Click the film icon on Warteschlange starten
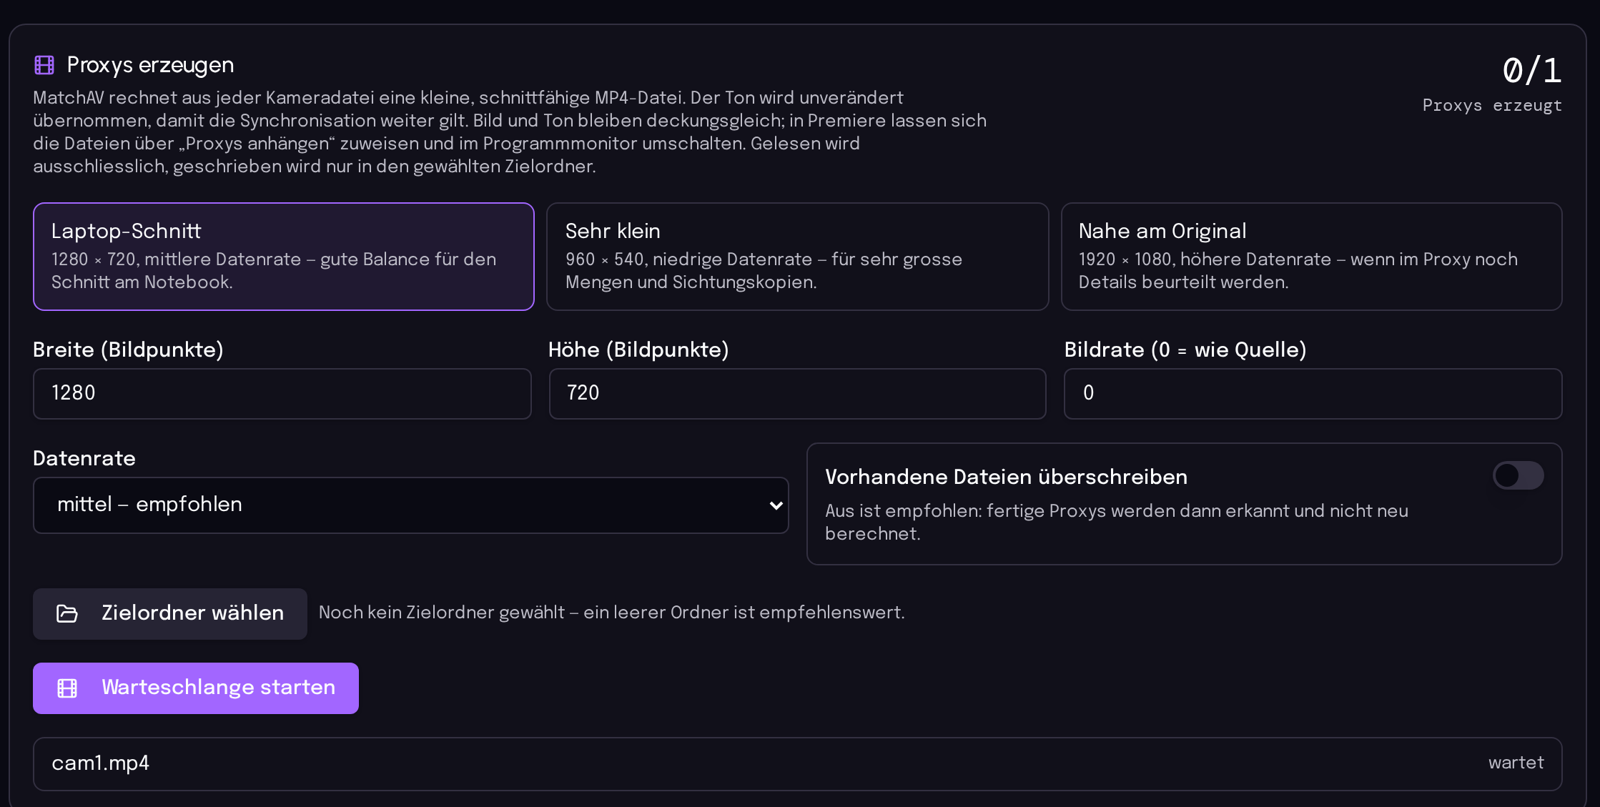Image resolution: width=1600 pixels, height=807 pixels. pos(67,688)
